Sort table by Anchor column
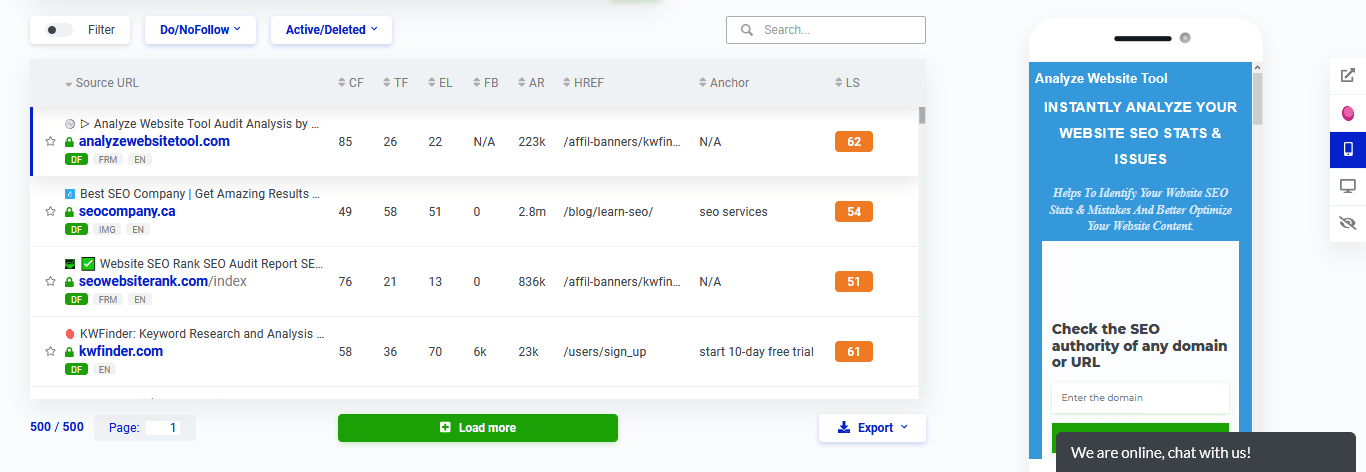Image resolution: width=1366 pixels, height=472 pixels. 724,83
